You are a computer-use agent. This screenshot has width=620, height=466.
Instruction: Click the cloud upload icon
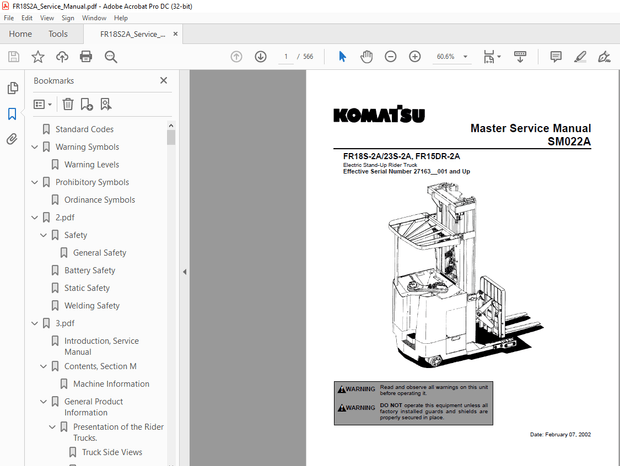pos(62,57)
